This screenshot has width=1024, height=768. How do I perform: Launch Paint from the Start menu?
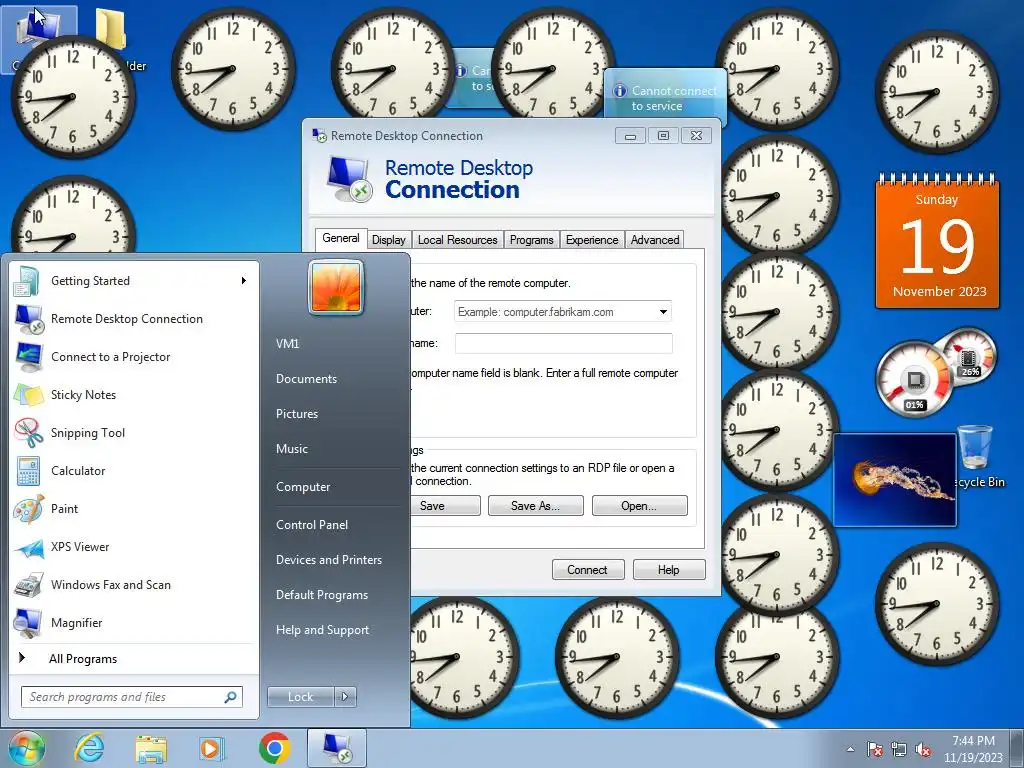tap(133, 508)
